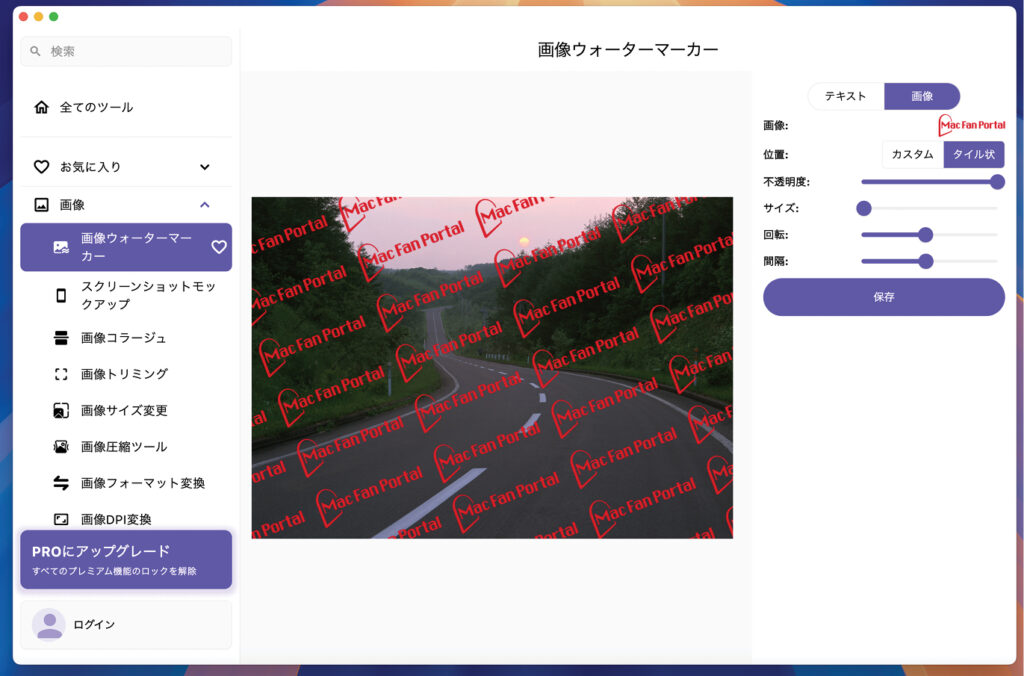The height and width of the screenshot is (676, 1024).
Task: Open the 画像DPI変換 tool
Action: [126, 519]
